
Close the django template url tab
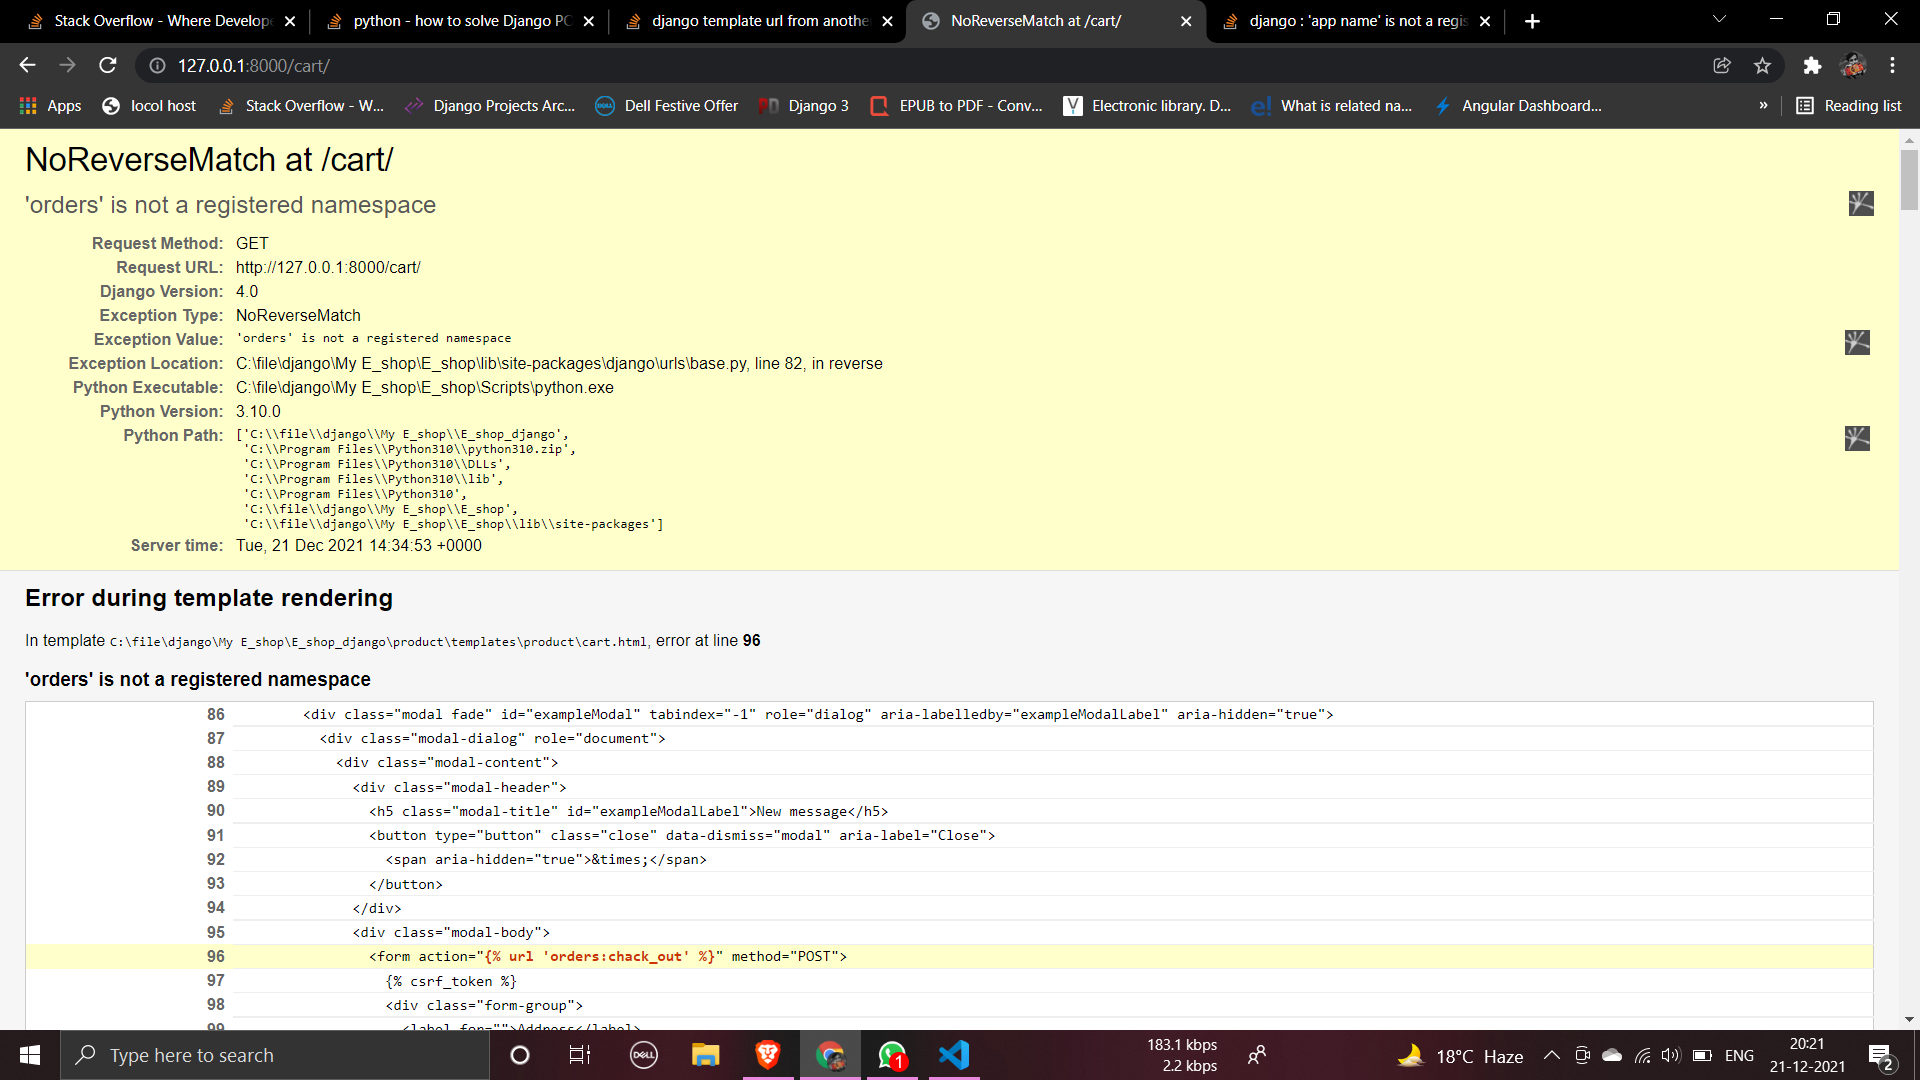pos(887,21)
